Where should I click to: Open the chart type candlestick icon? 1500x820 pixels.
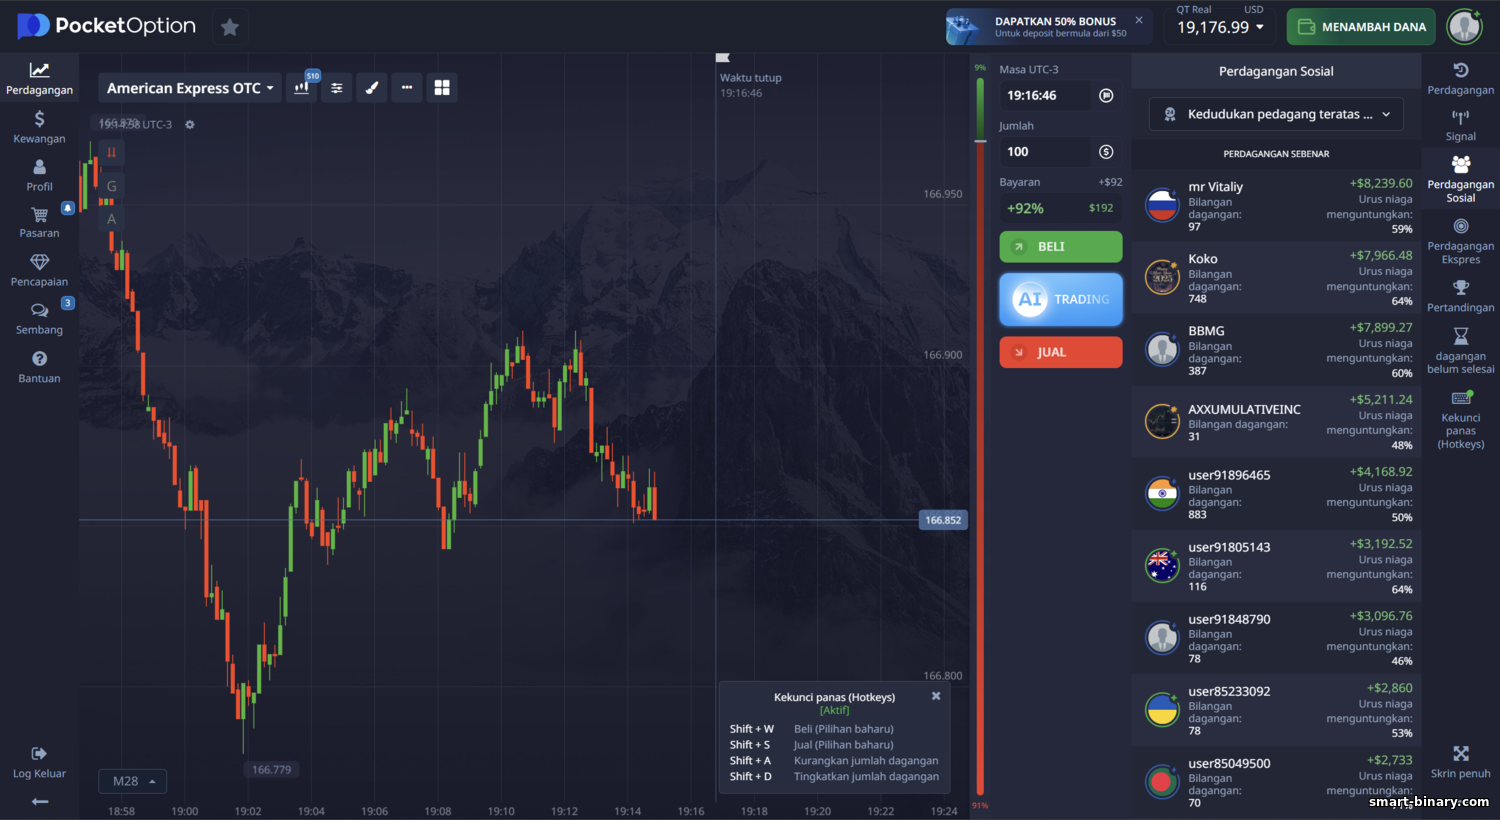(302, 88)
